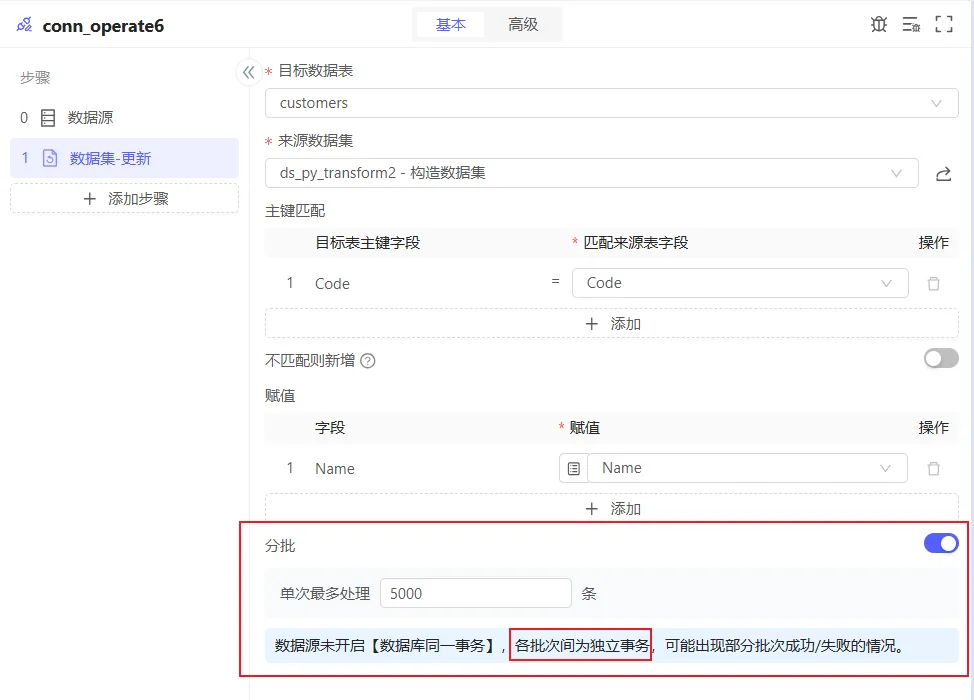Screen dimensions: 974x700
Task: Expand the Name assignment value dropdown
Action: tap(746, 468)
